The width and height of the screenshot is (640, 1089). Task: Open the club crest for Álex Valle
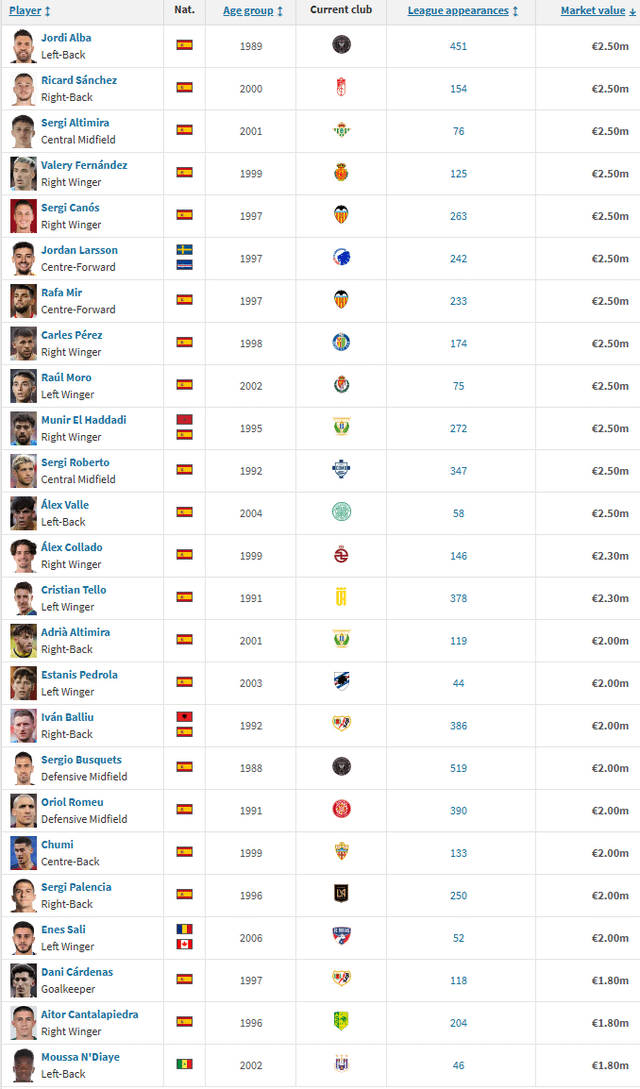(x=341, y=513)
